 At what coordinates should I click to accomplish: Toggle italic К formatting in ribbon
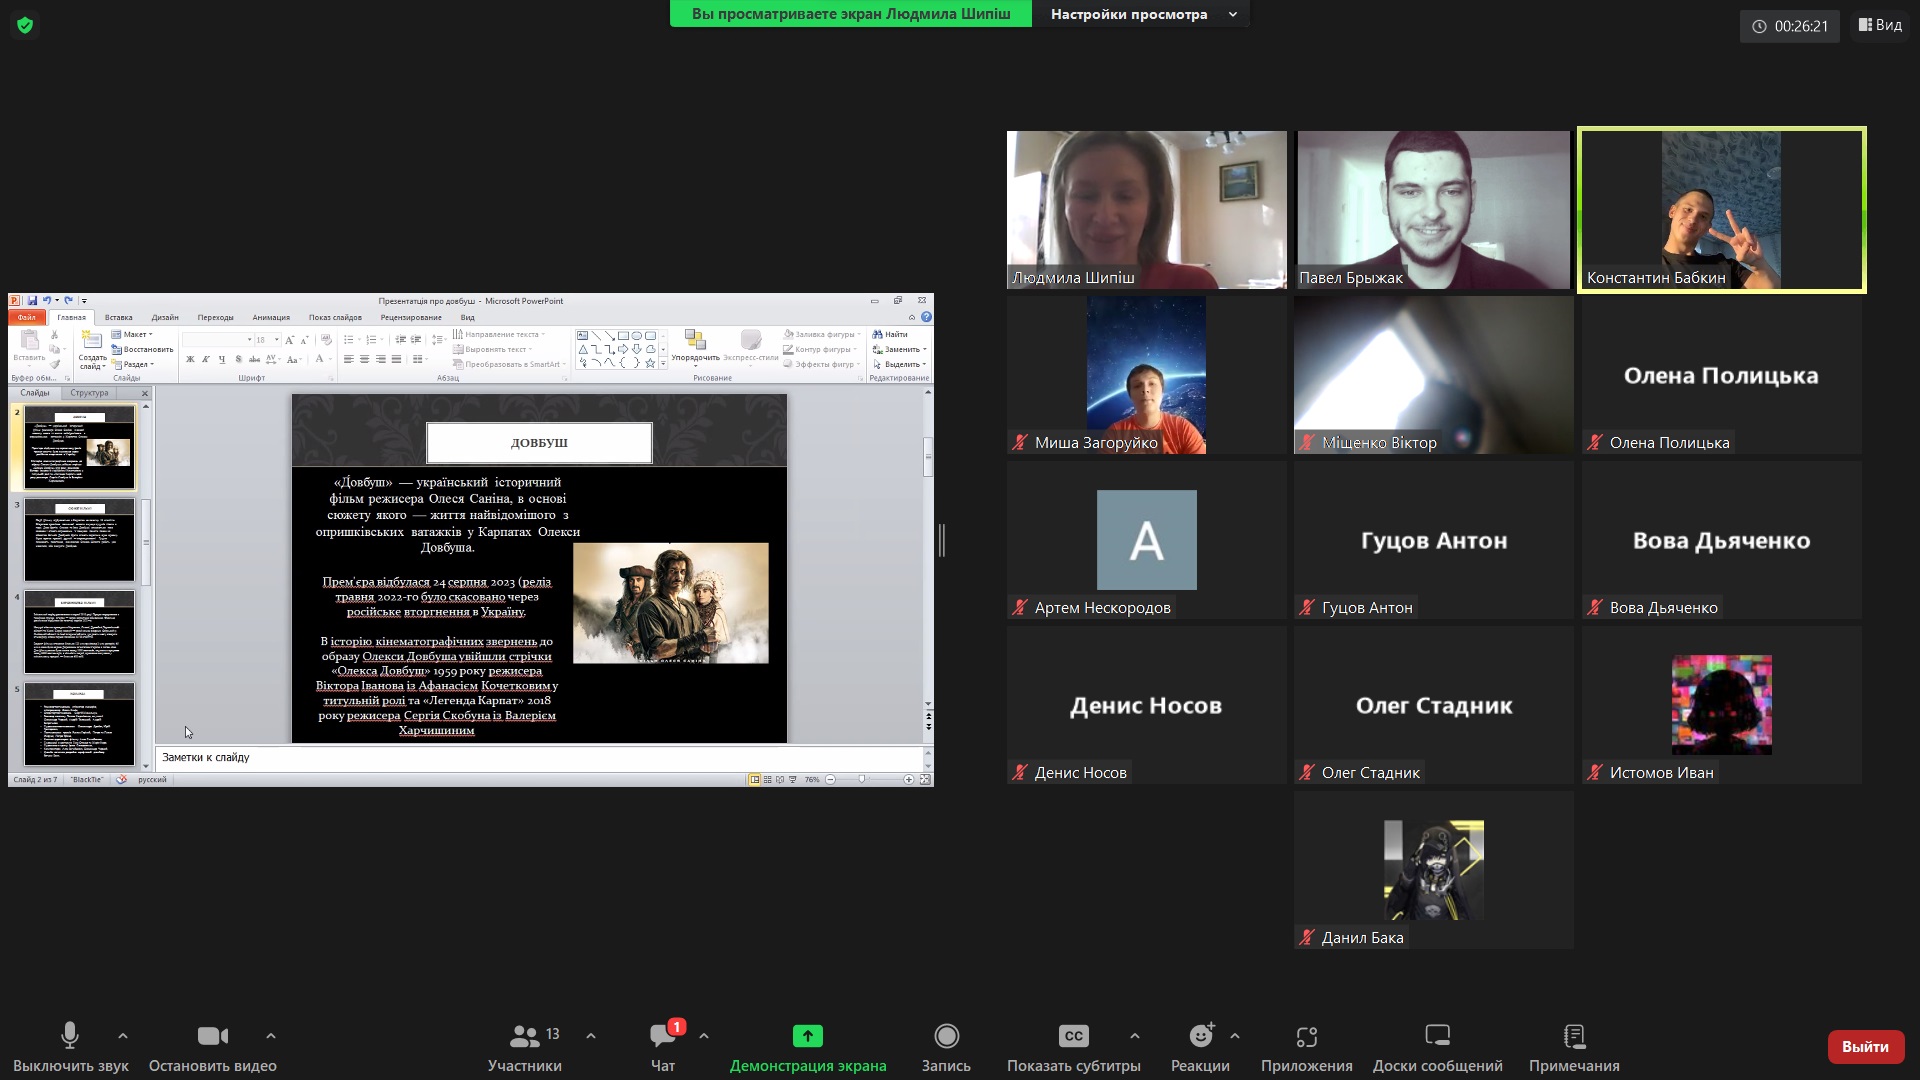206,359
